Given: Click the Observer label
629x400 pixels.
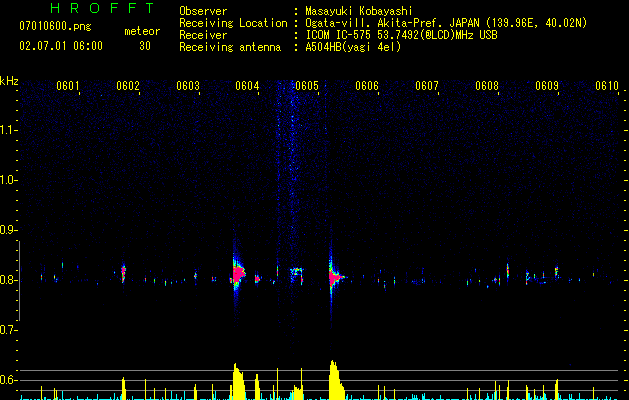Looking at the screenshot, I should tap(203, 11).
